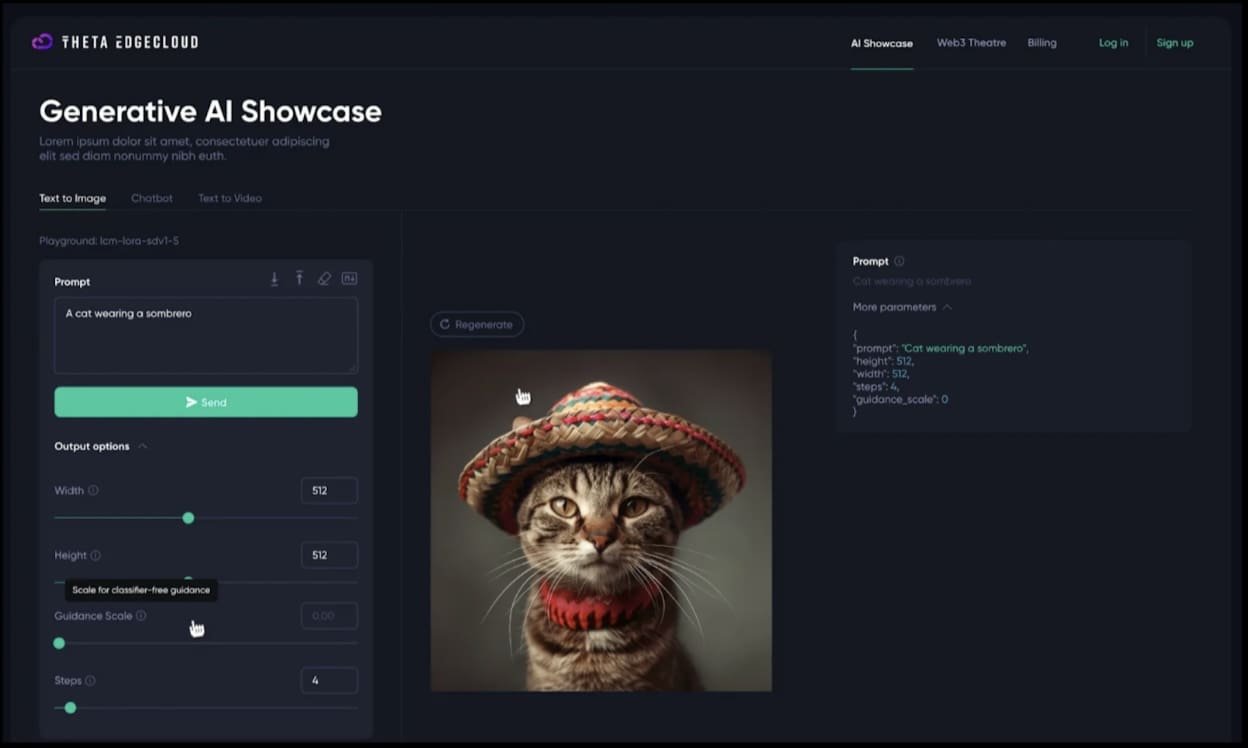Click the info icon next to Steps
The image size is (1248, 748).
(x=90, y=681)
